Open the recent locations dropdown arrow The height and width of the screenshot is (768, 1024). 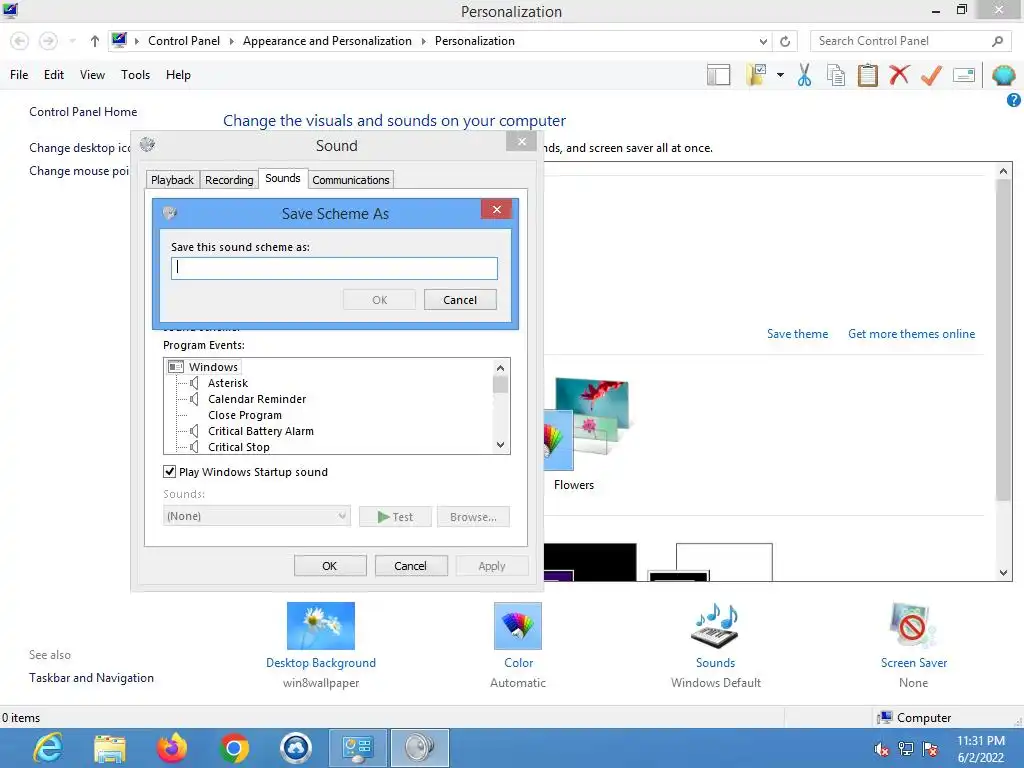coord(72,41)
